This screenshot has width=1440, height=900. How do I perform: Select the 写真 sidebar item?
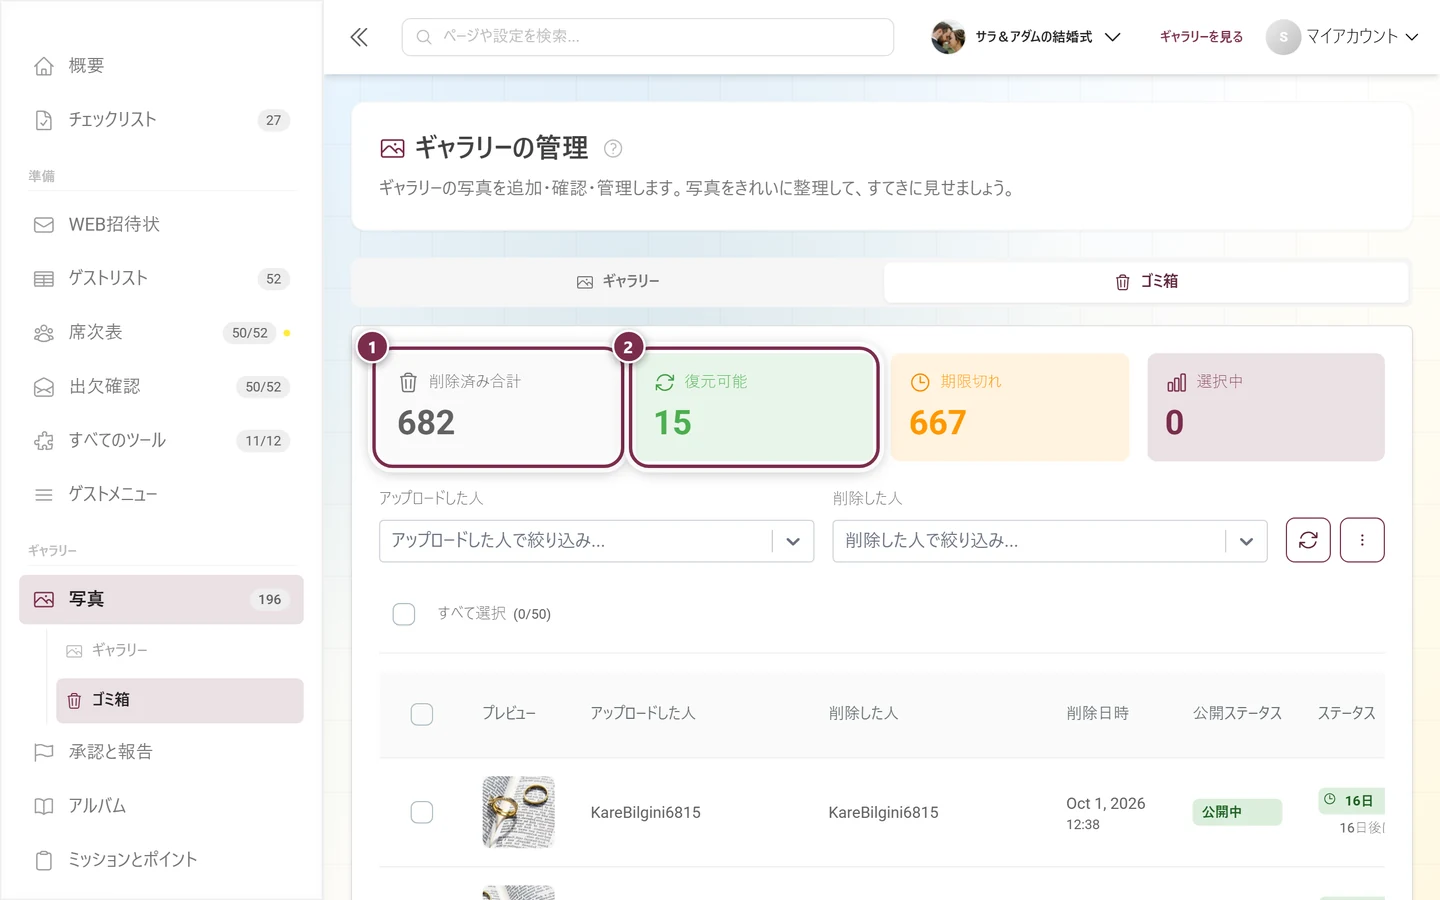(x=161, y=599)
